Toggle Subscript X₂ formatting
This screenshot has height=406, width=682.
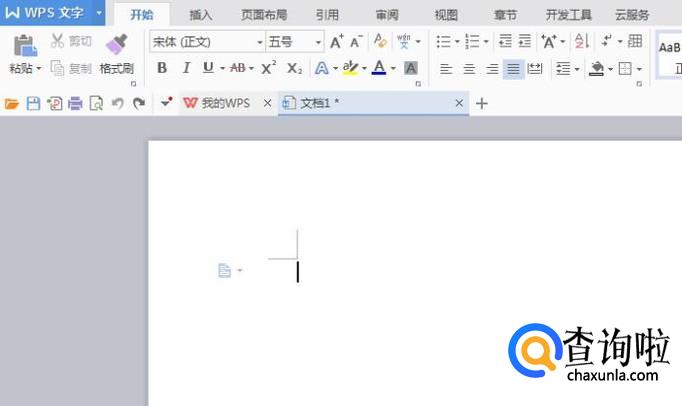coord(294,68)
